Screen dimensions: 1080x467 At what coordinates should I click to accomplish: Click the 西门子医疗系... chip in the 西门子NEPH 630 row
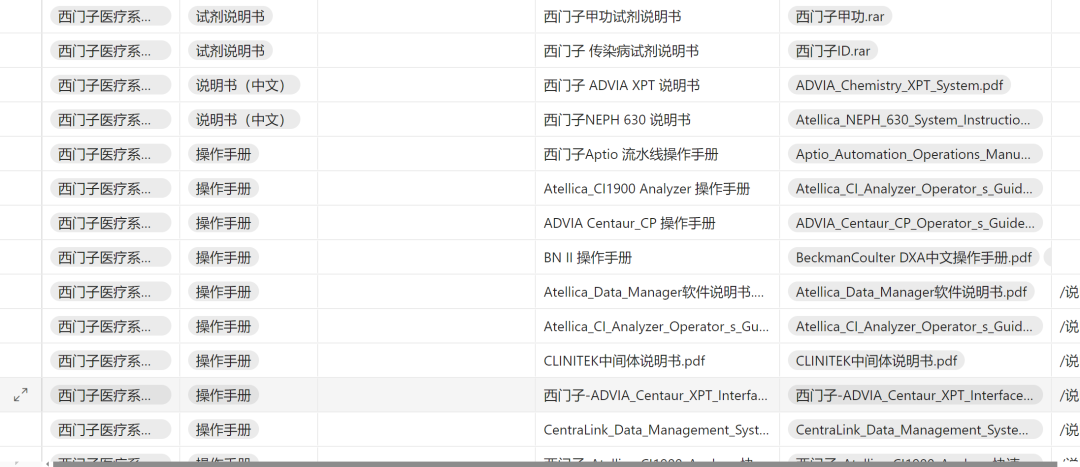(x=110, y=120)
